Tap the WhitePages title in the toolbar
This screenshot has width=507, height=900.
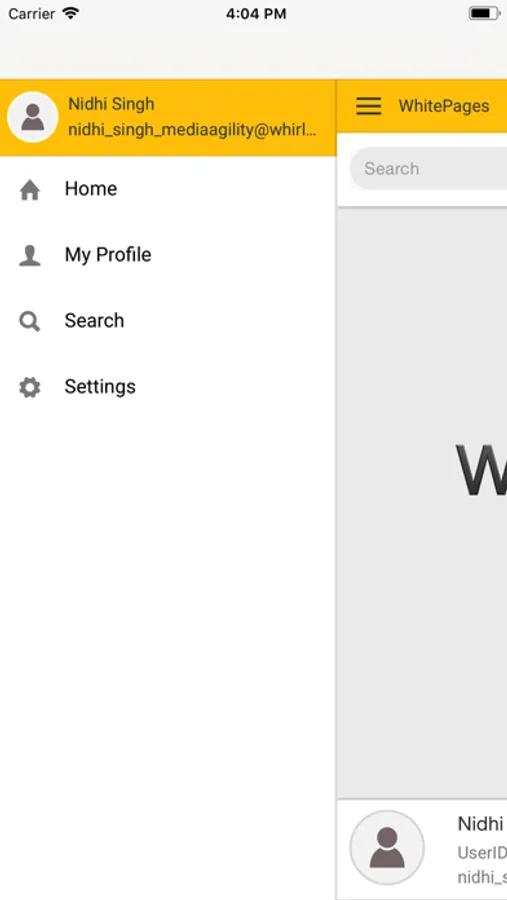[x=444, y=106]
